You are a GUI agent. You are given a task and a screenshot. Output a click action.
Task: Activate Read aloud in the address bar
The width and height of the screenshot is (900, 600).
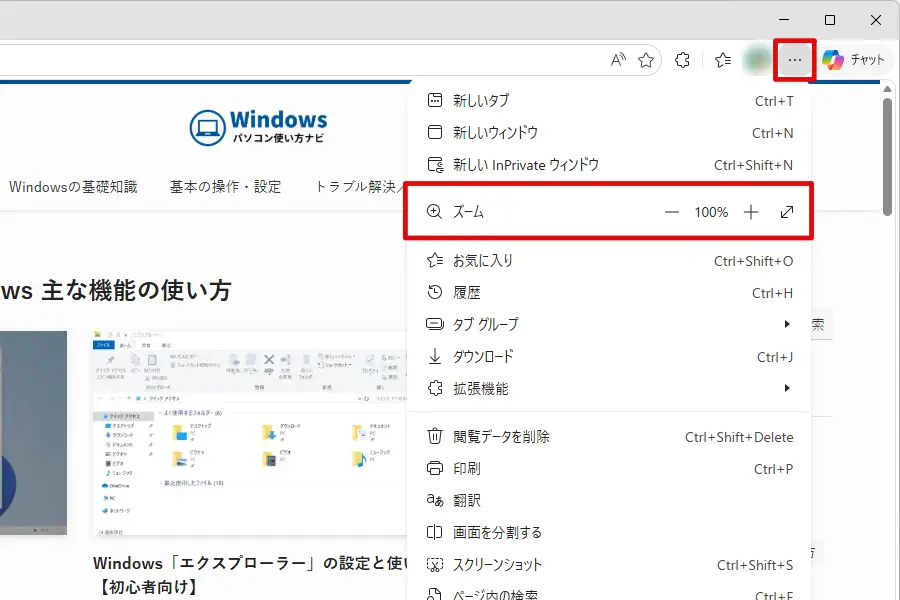click(x=617, y=60)
